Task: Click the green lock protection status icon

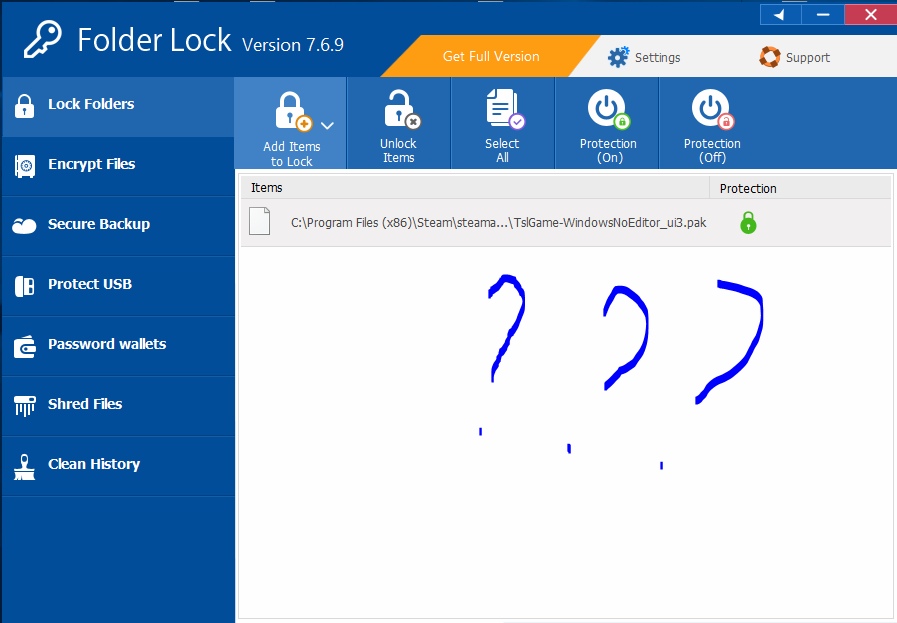Action: click(x=748, y=223)
